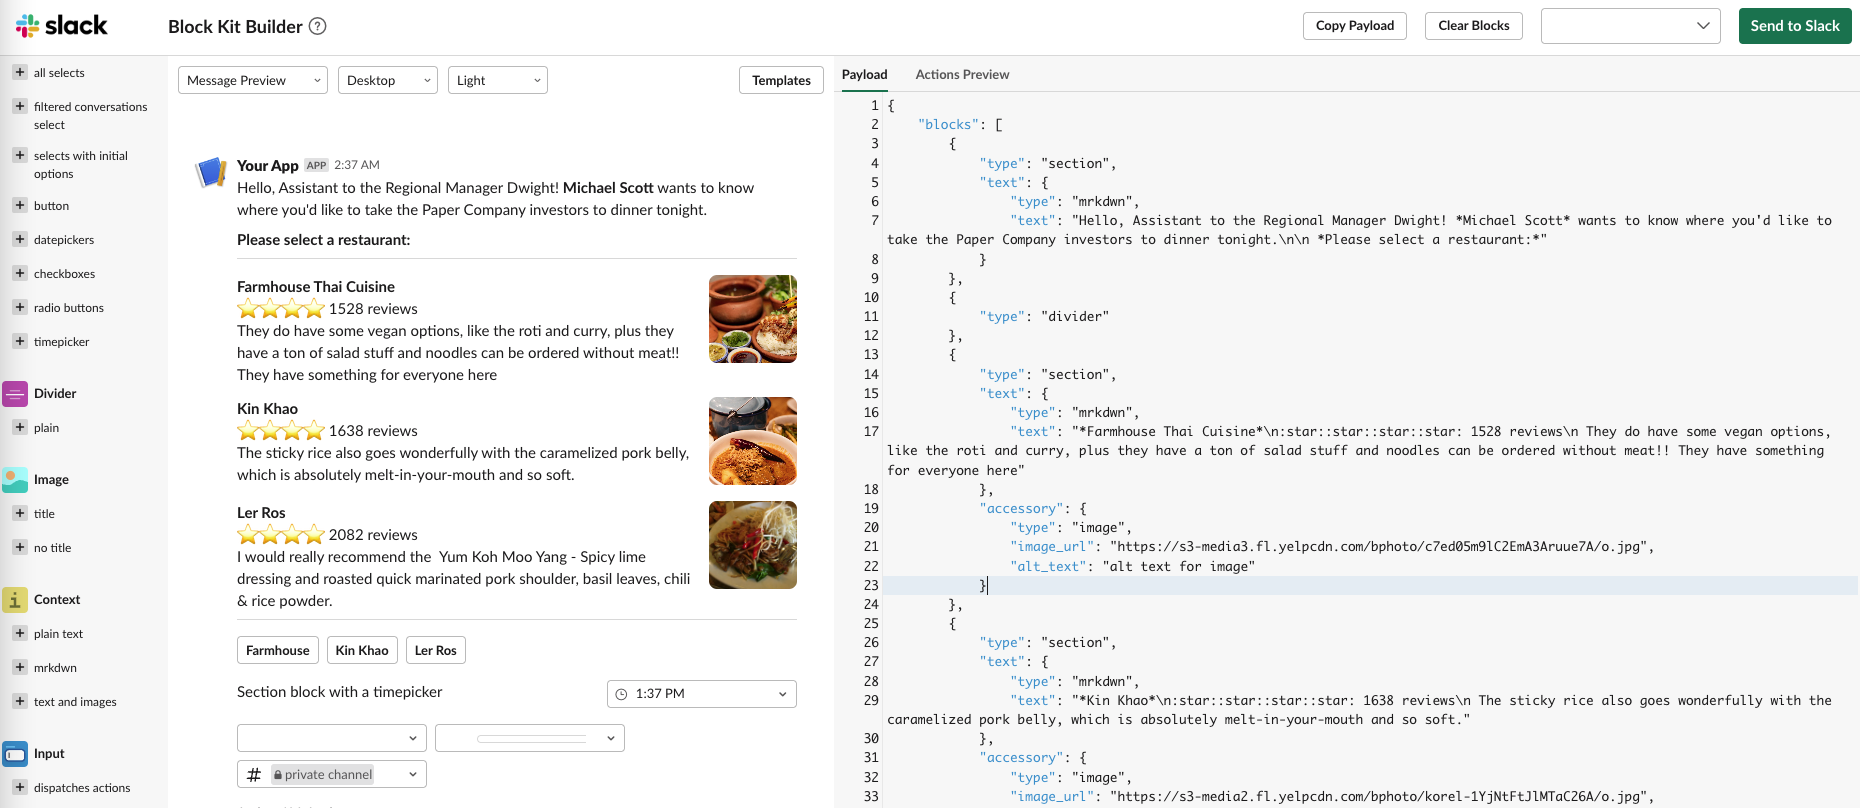
Task: Click the clock icon in the timepicker
Action: pyautogui.click(x=621, y=694)
